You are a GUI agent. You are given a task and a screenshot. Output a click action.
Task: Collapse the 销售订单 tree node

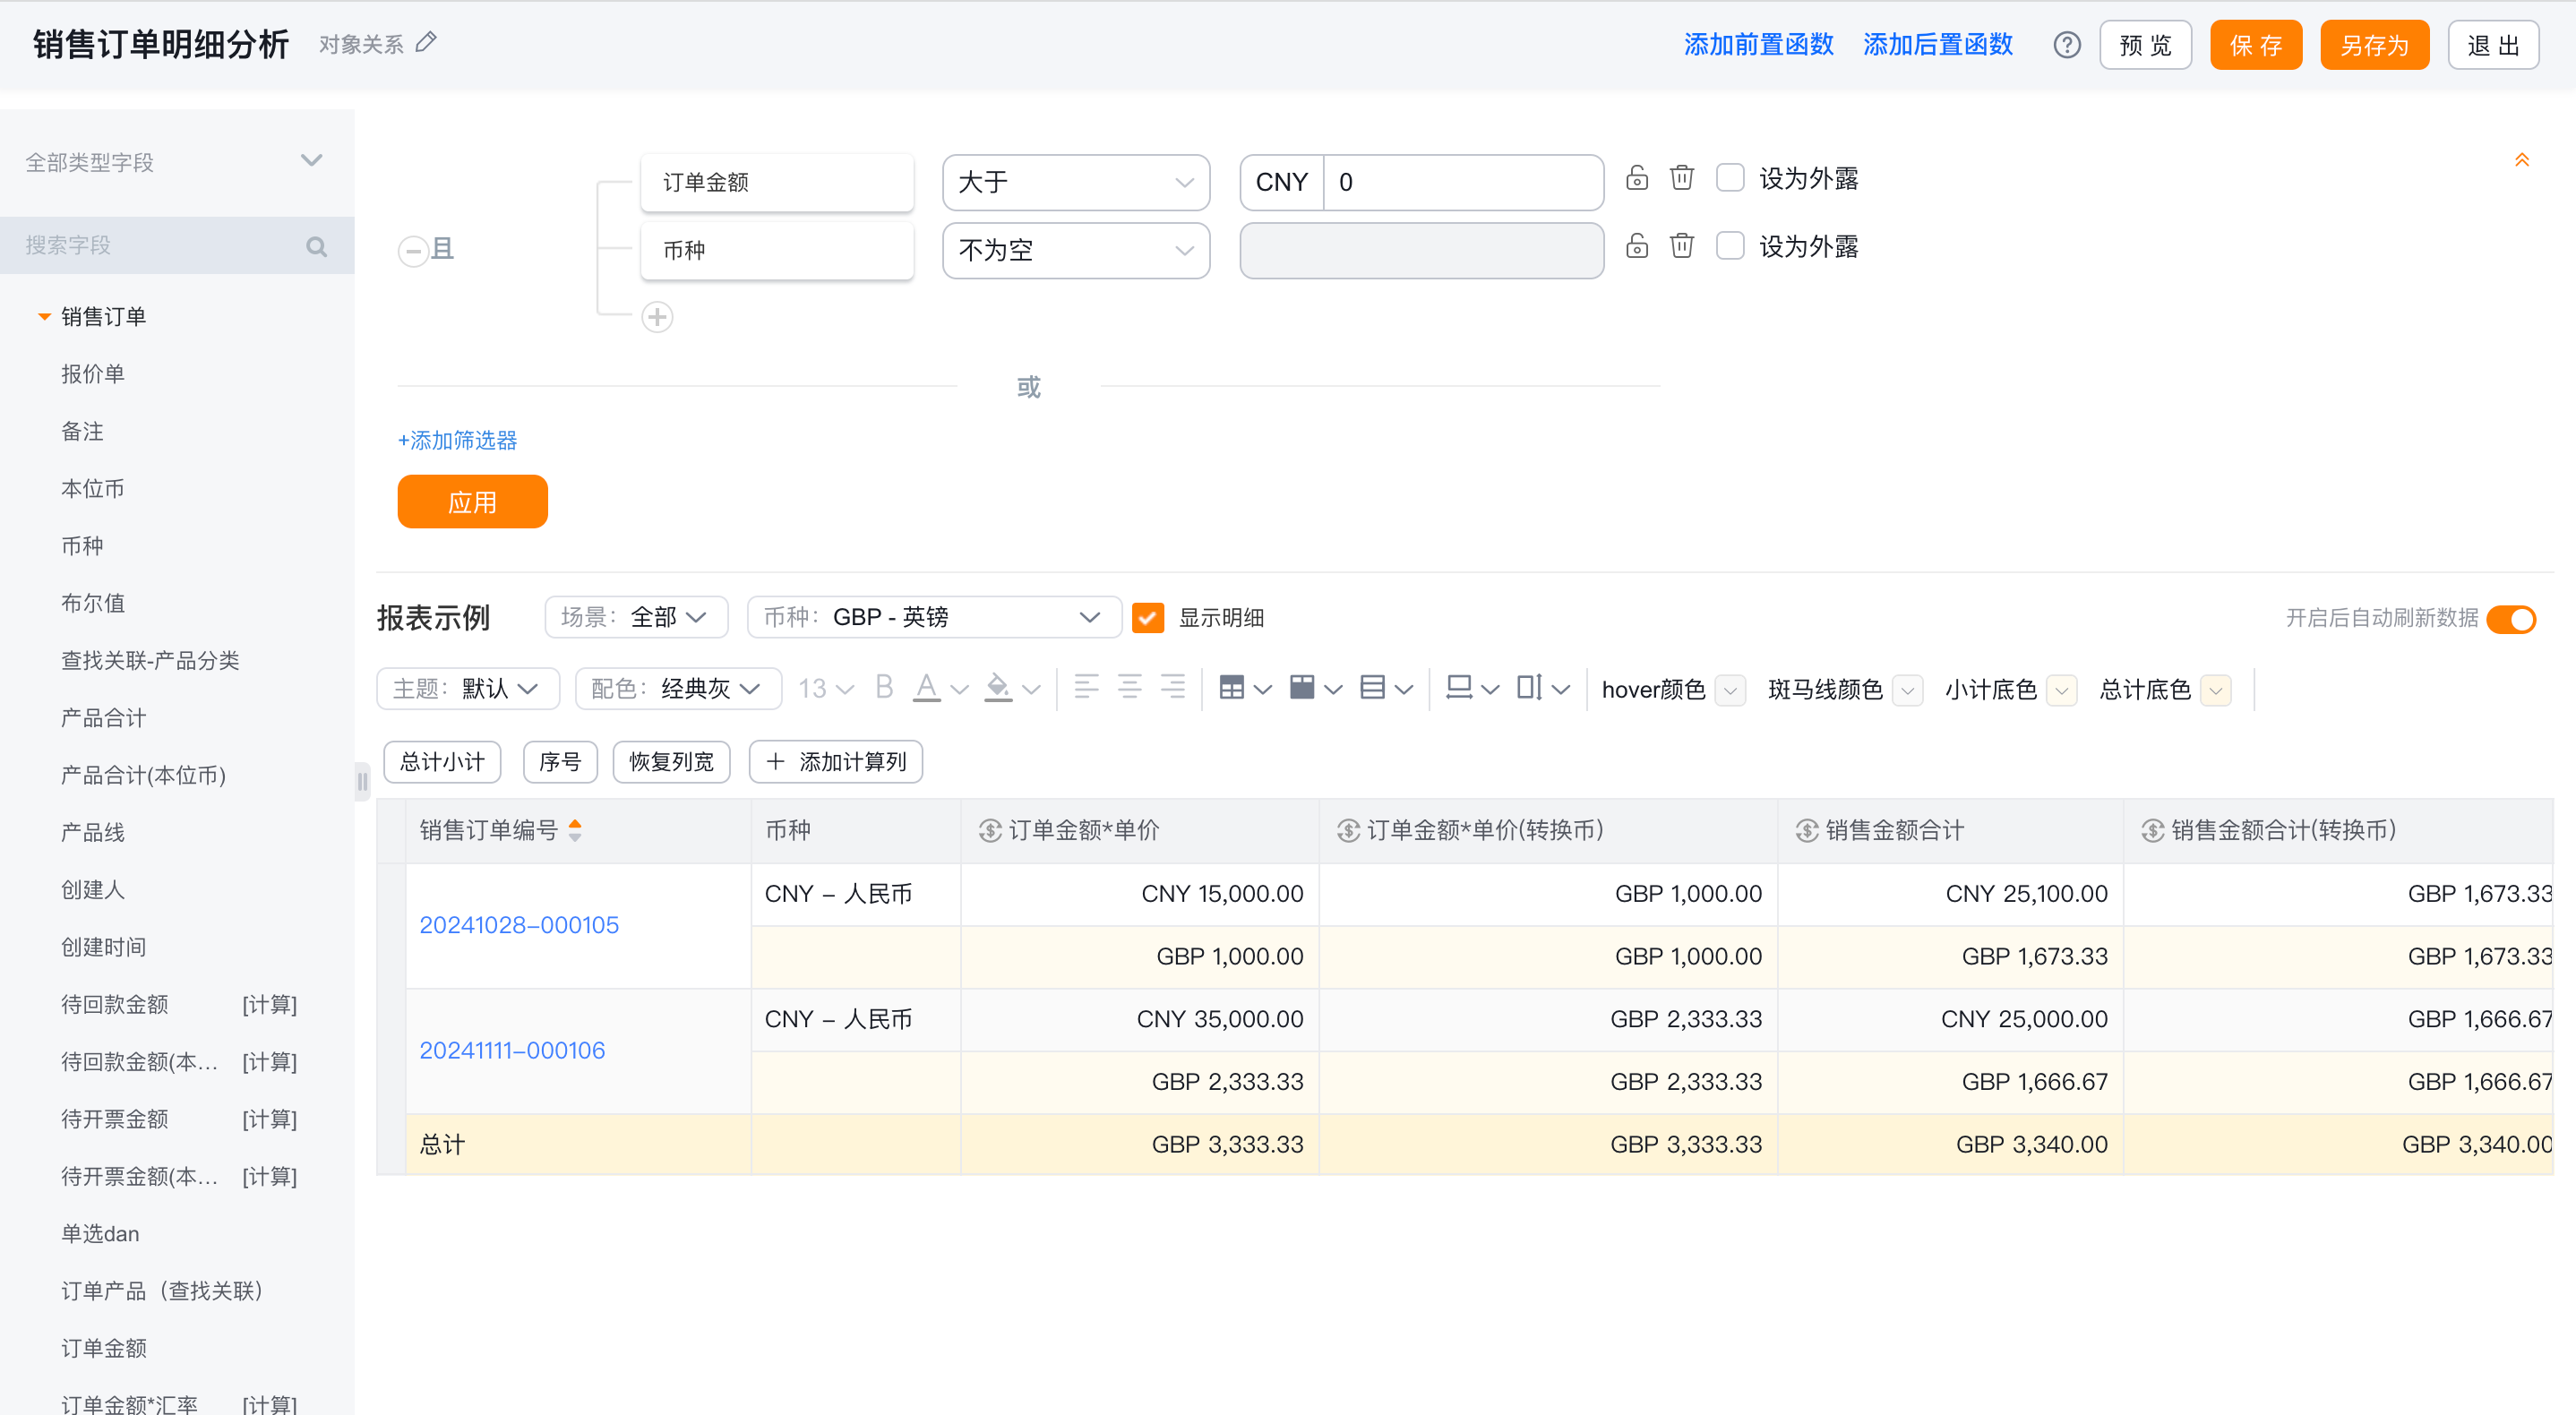point(44,317)
